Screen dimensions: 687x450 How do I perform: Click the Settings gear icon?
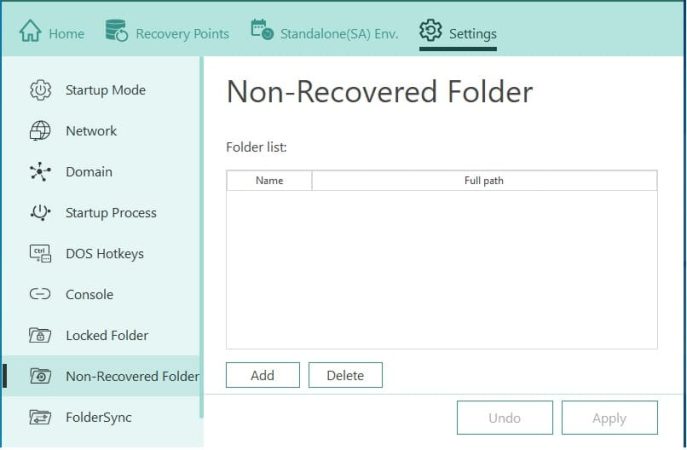[x=431, y=31]
